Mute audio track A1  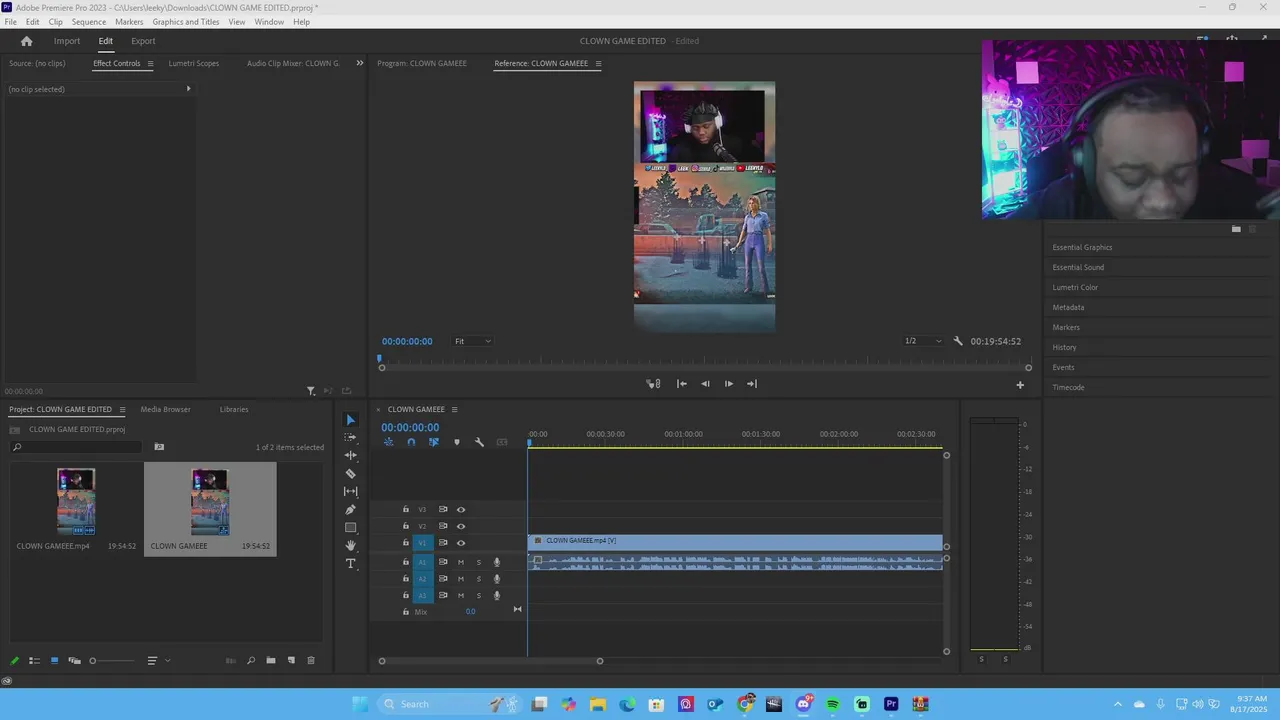click(x=461, y=562)
